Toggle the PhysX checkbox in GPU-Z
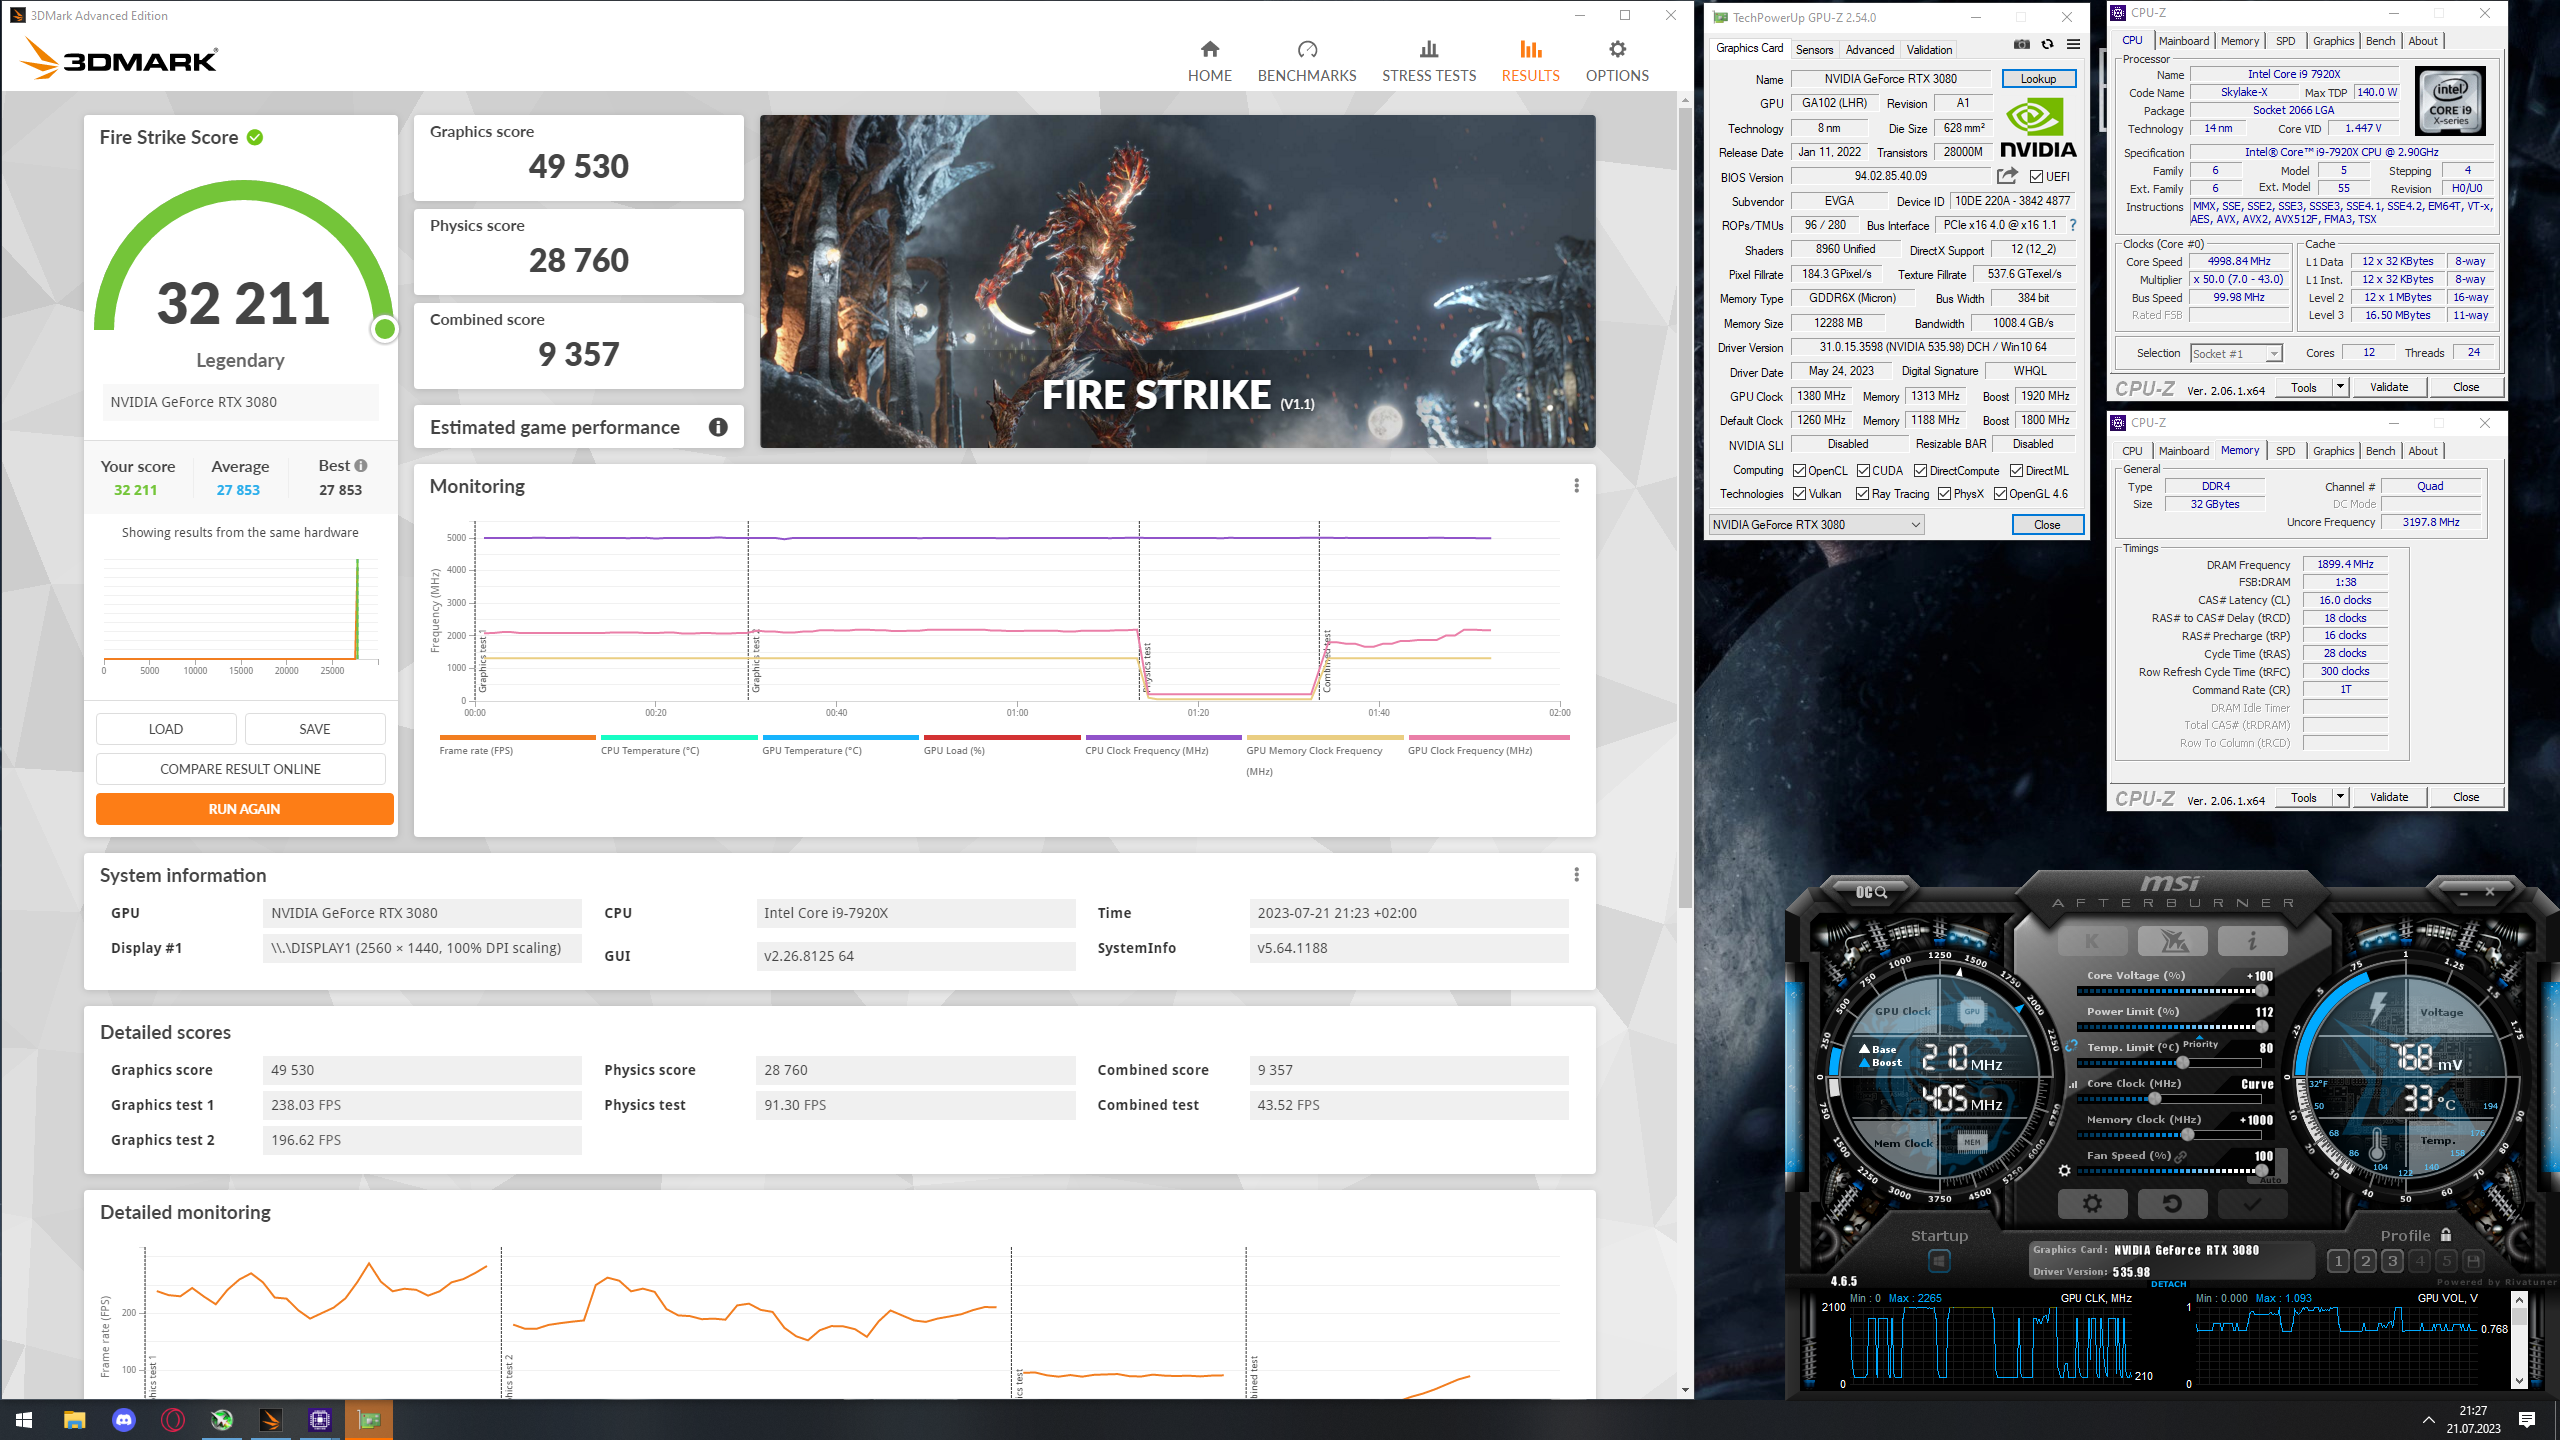Image resolution: width=2560 pixels, height=1440 pixels. click(x=1944, y=494)
